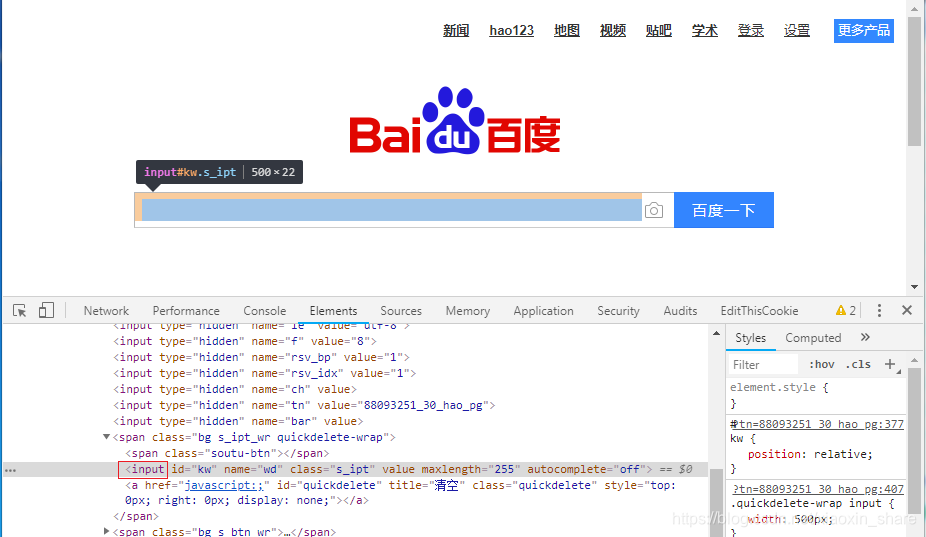Select hidden input name="ch" row
The image size is (926, 537).
pyautogui.click(x=235, y=389)
